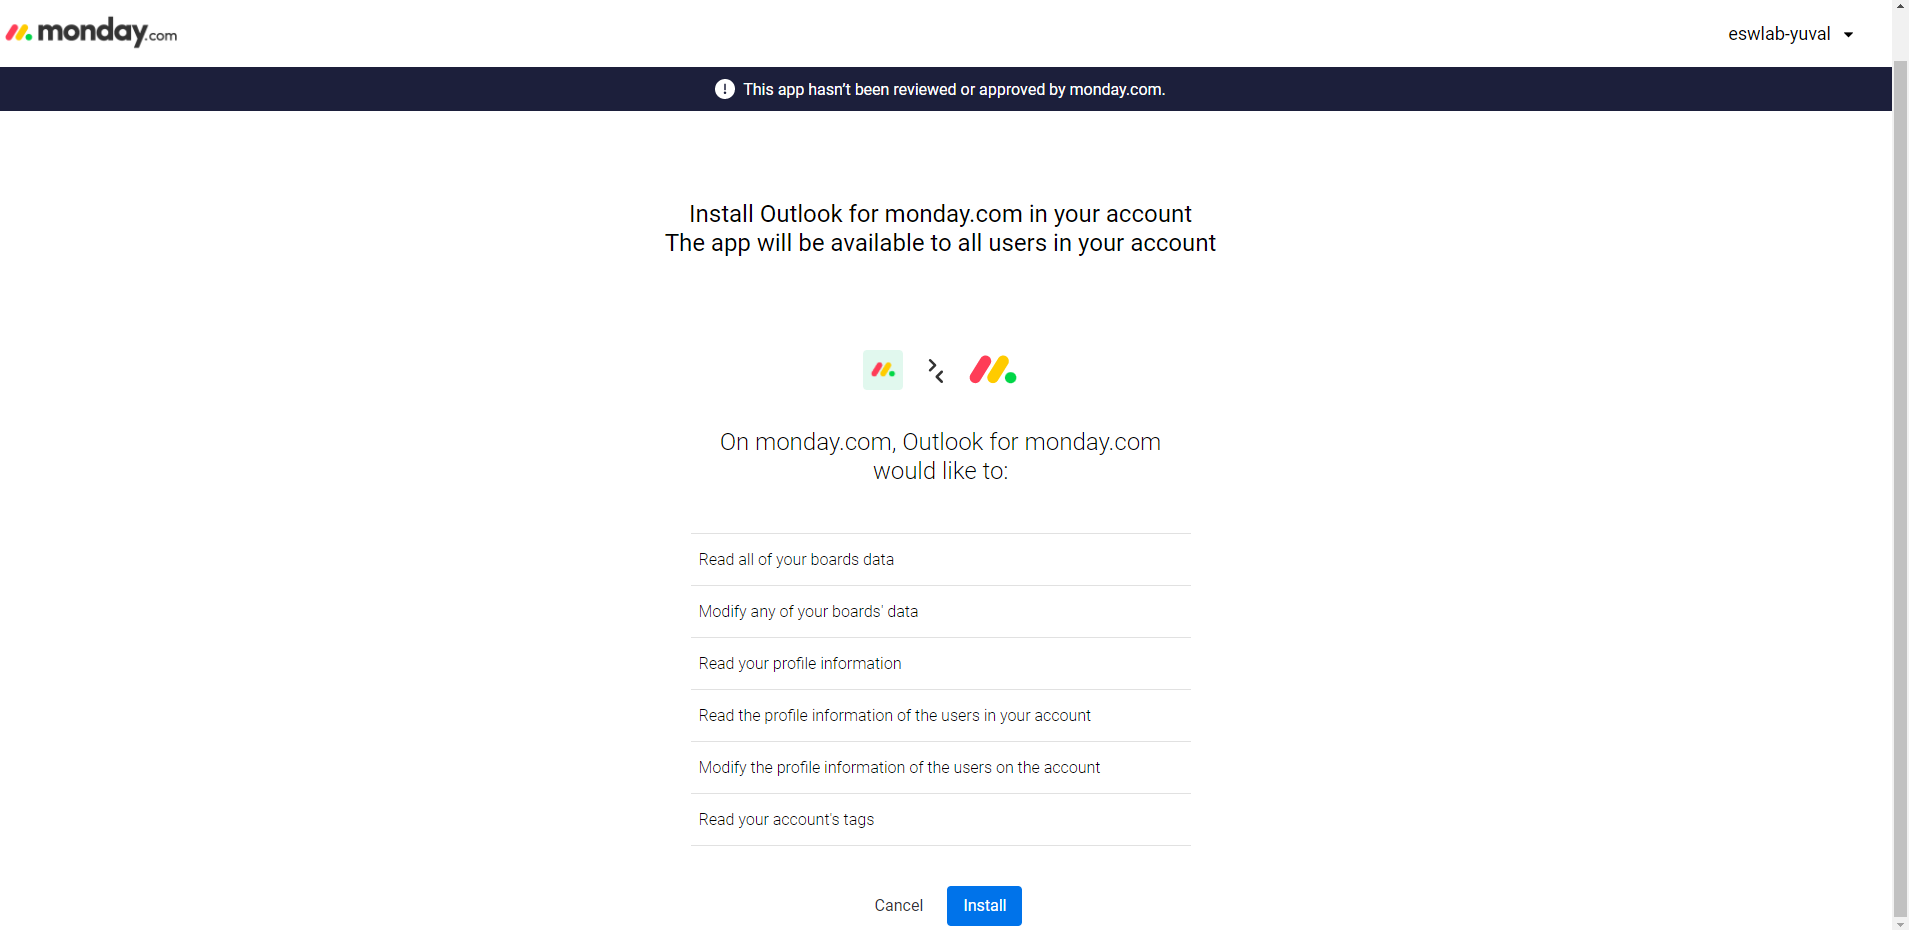
Task: Click the large monday.com logo icon
Action: coord(993,370)
